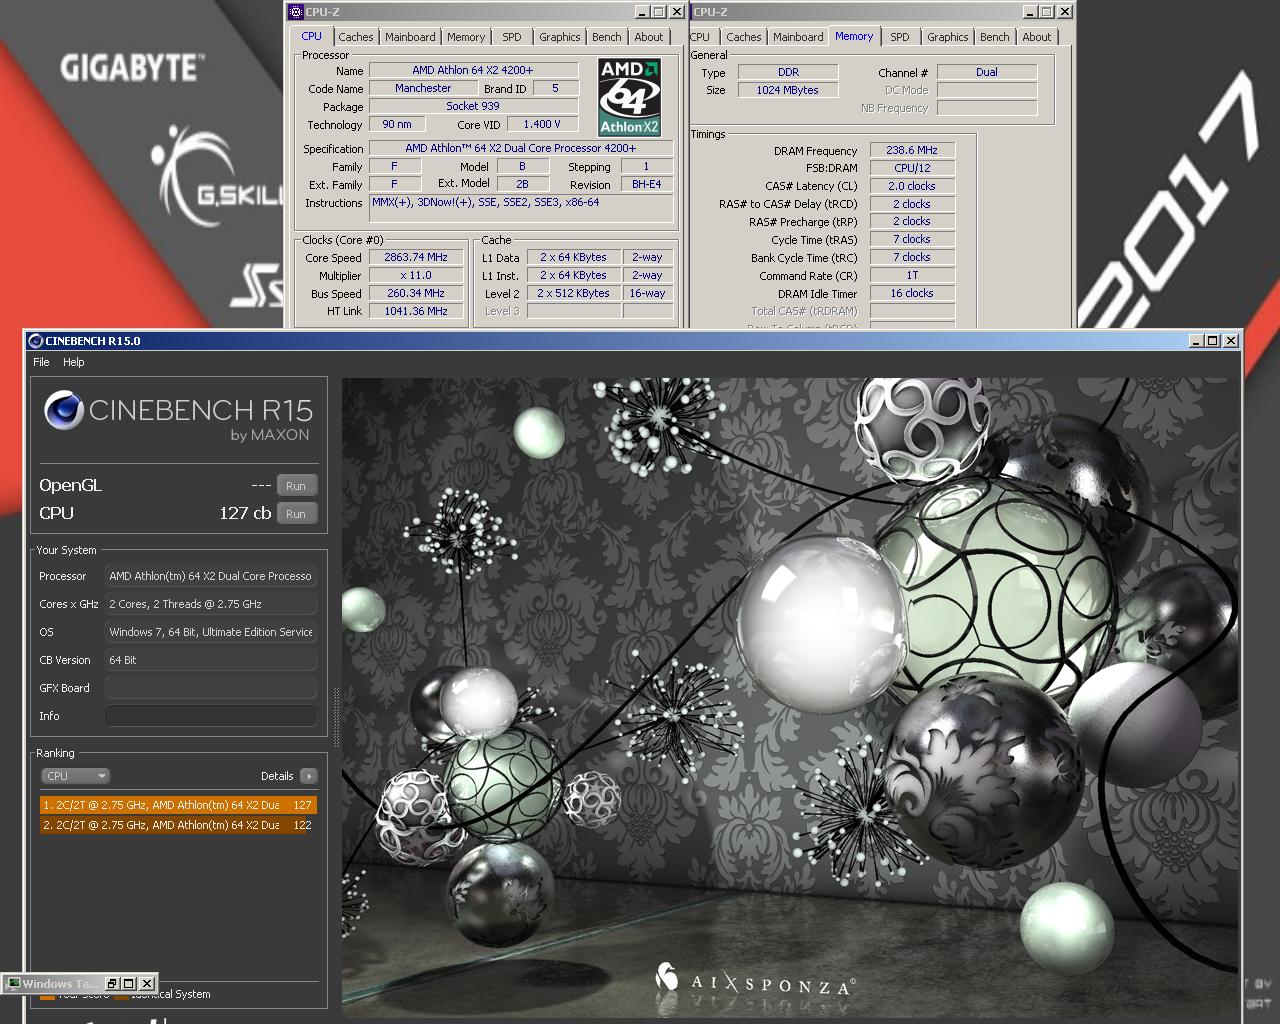
Task: Minimize the Cinebench R15.0 window
Action: pos(1196,341)
